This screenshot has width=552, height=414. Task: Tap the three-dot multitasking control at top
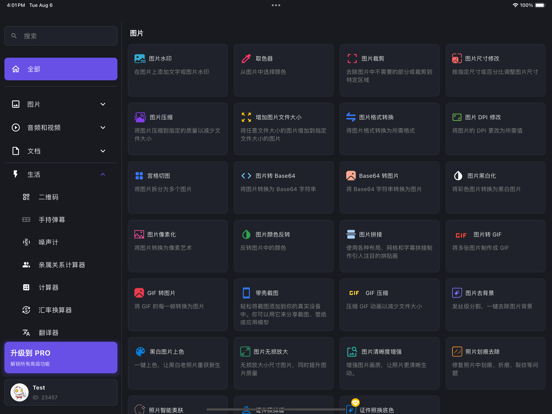[276, 5]
